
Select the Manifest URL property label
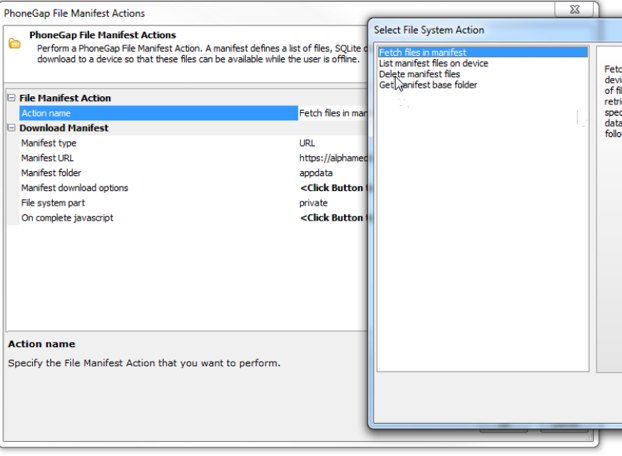pos(47,158)
